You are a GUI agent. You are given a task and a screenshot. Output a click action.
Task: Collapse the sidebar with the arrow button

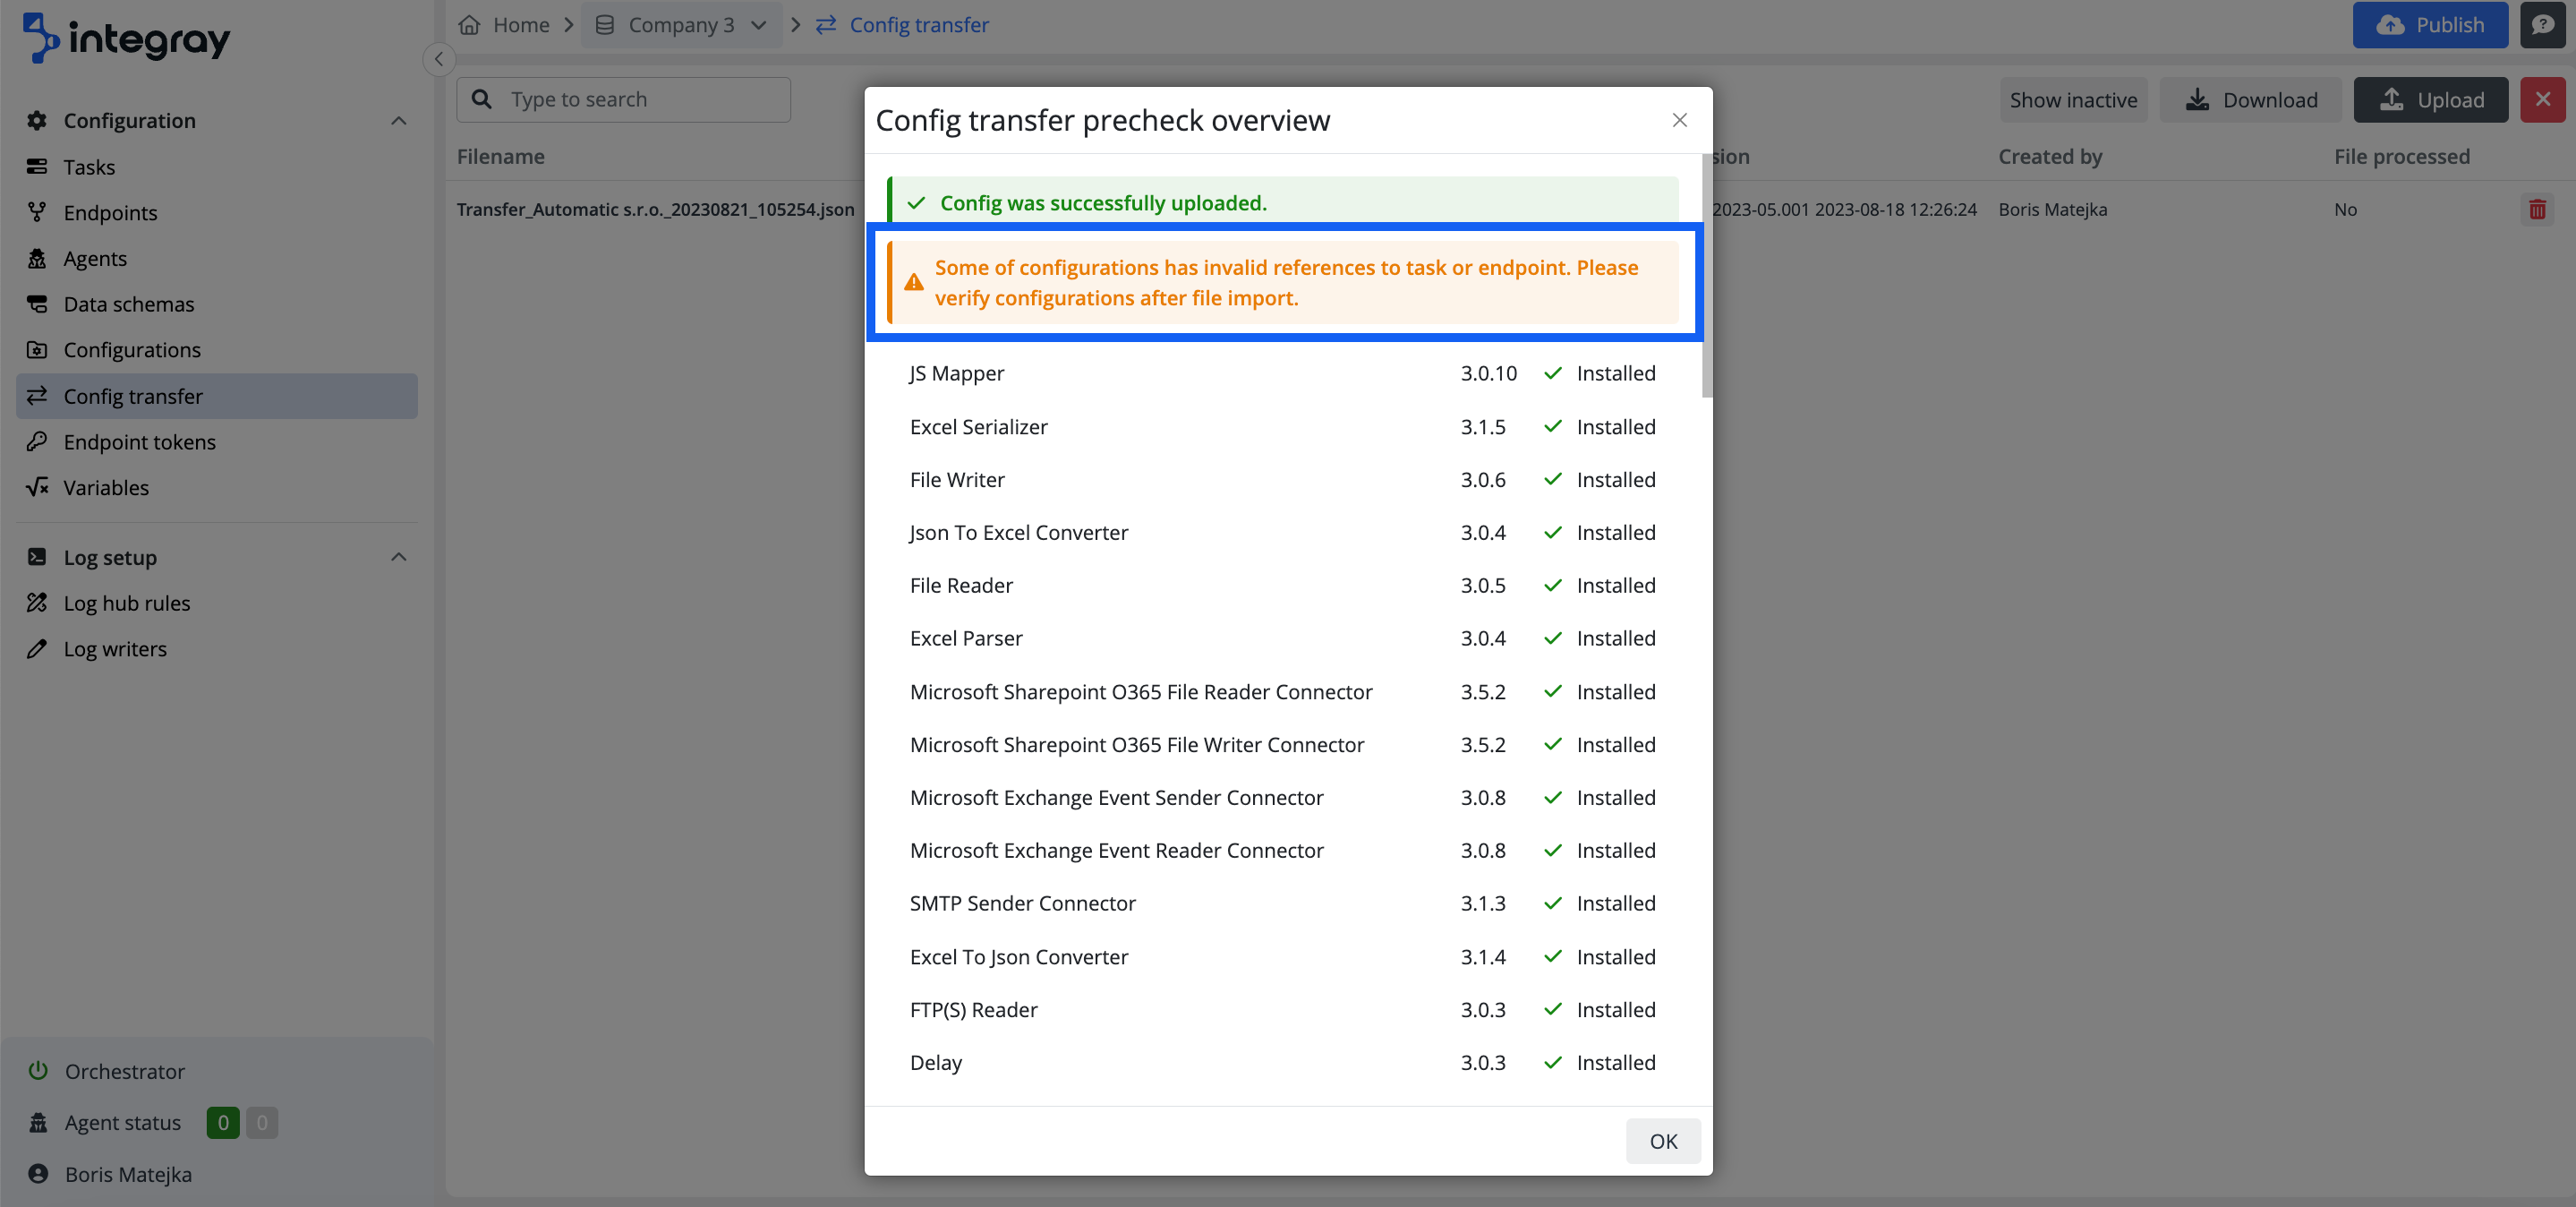coord(438,59)
